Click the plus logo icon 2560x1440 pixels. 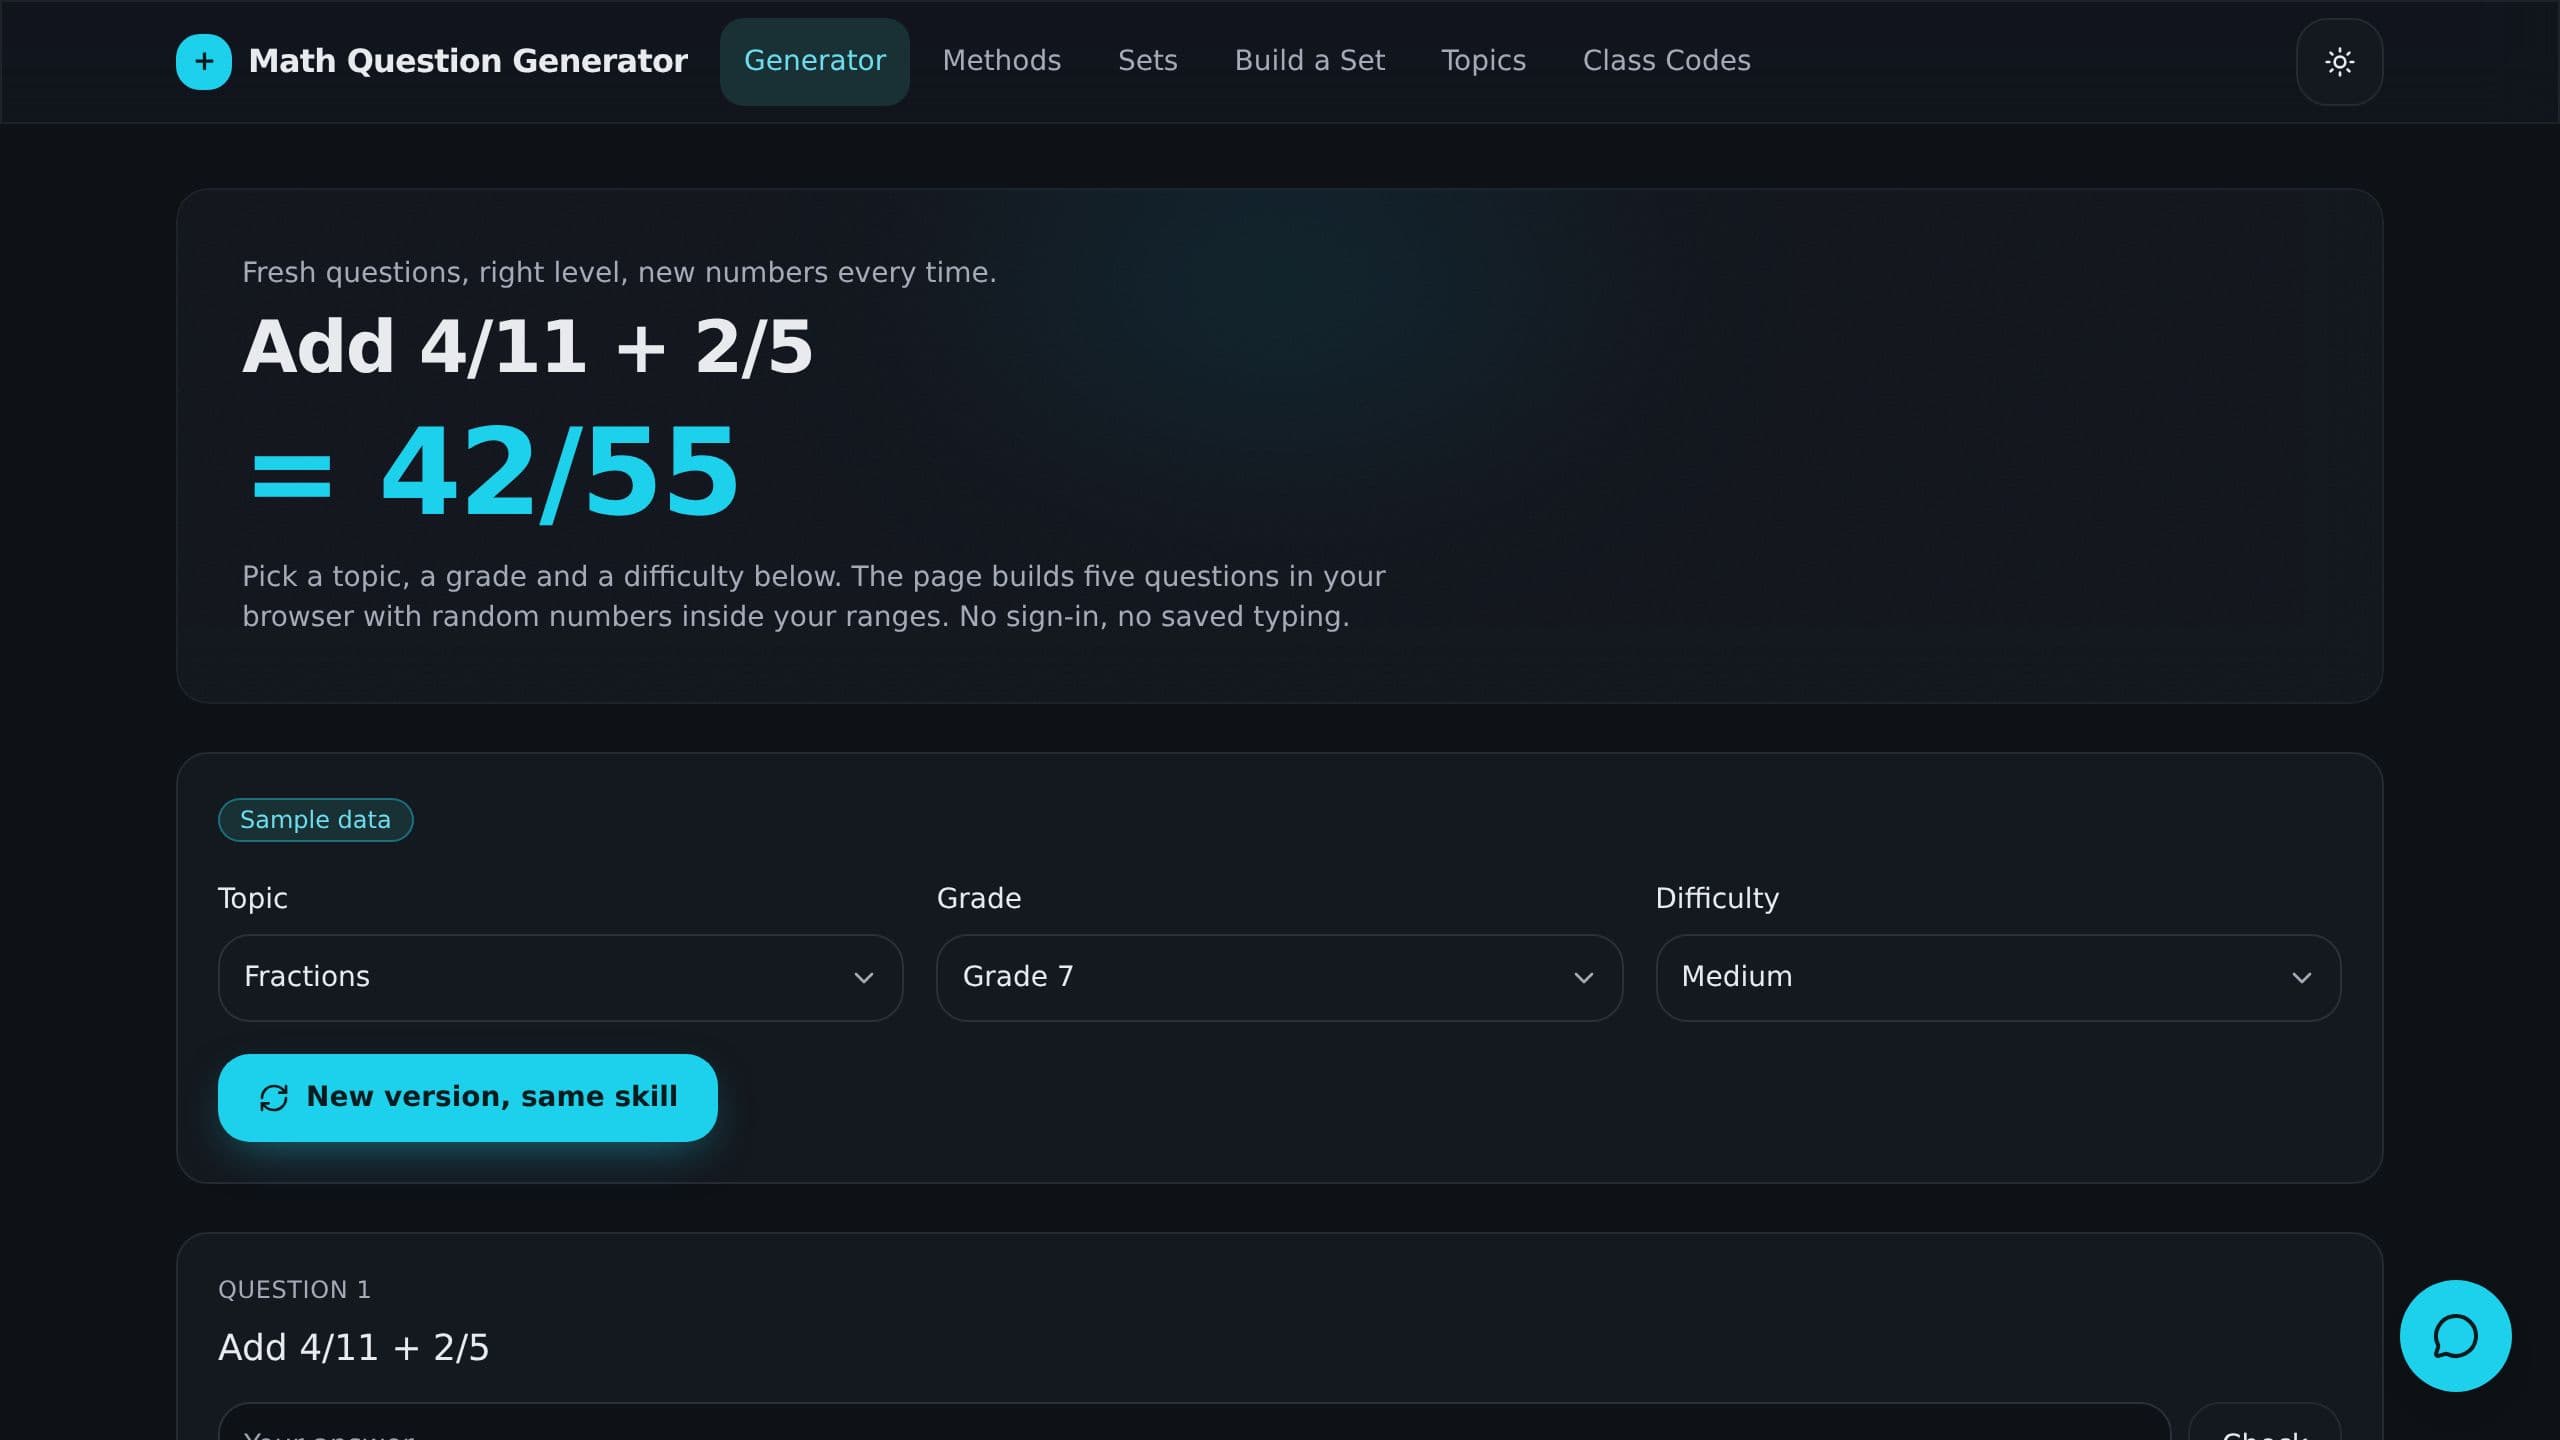click(204, 62)
